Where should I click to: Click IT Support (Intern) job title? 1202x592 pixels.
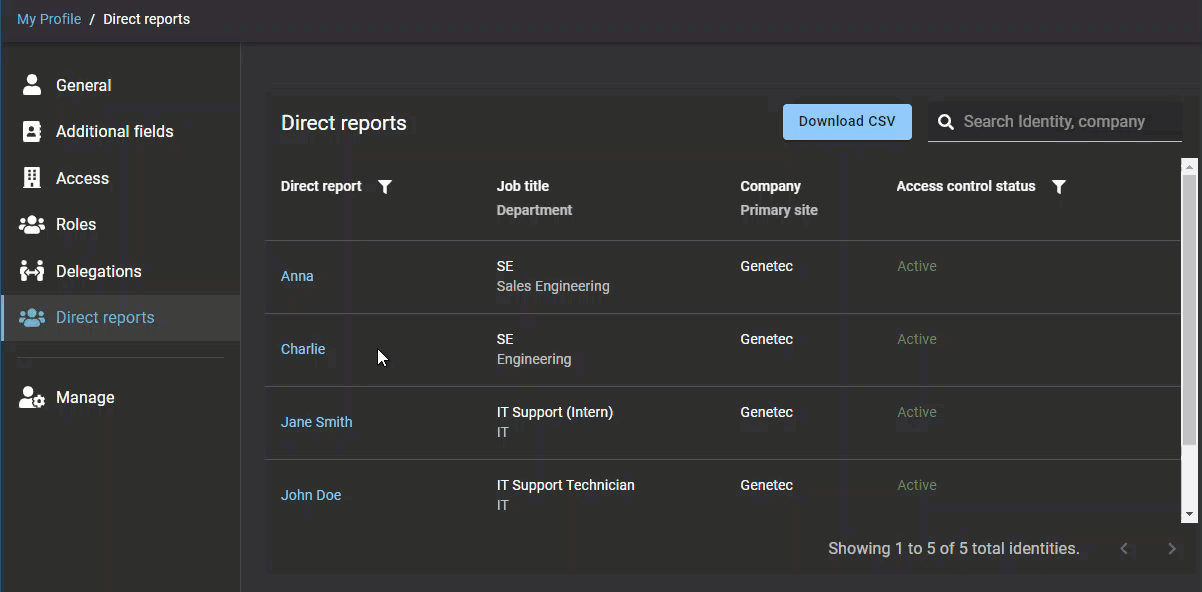coord(555,412)
